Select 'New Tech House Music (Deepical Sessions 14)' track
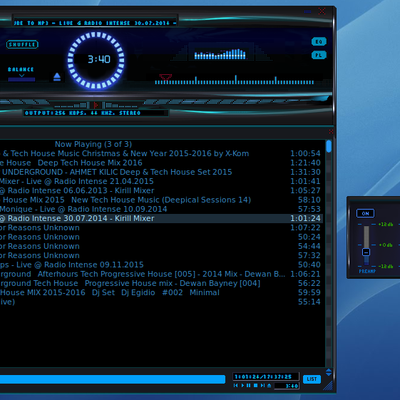Viewport: 400px width, 400px height. click(161, 200)
